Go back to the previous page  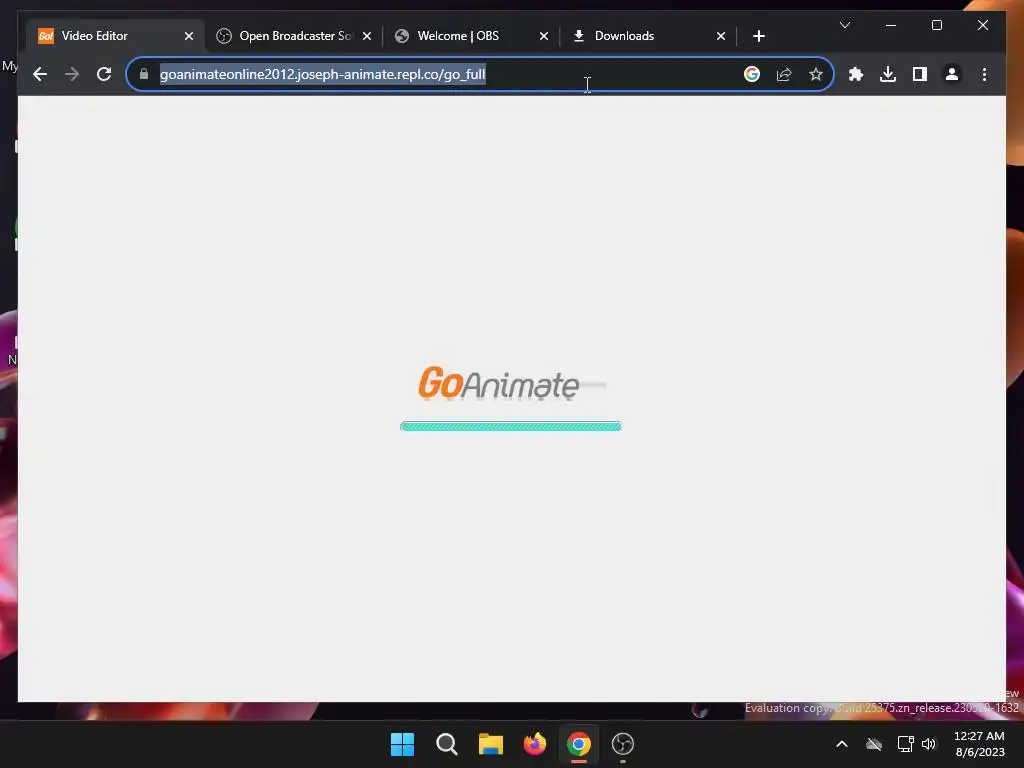pyautogui.click(x=40, y=74)
